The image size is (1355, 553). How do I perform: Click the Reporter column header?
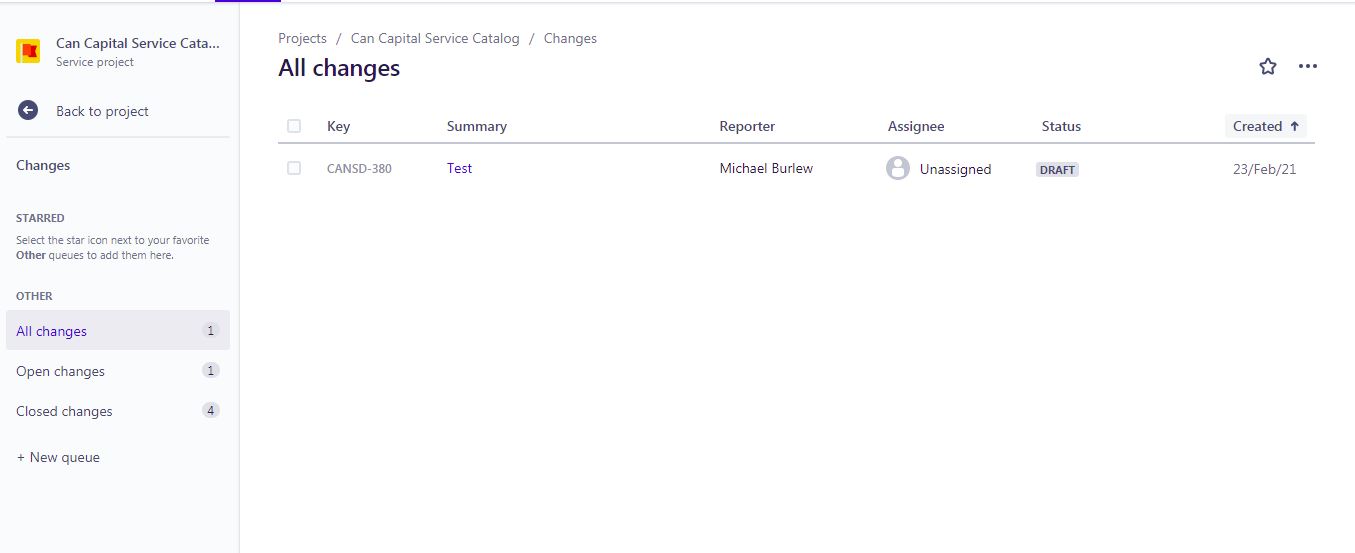point(747,126)
